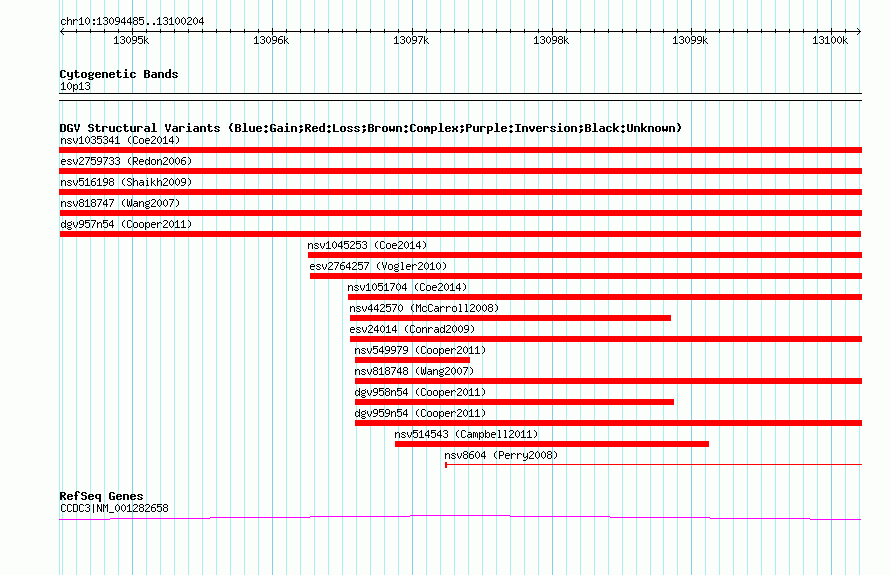
Task: Click the chr10:13094485..13100204 region label
Action: point(132,21)
